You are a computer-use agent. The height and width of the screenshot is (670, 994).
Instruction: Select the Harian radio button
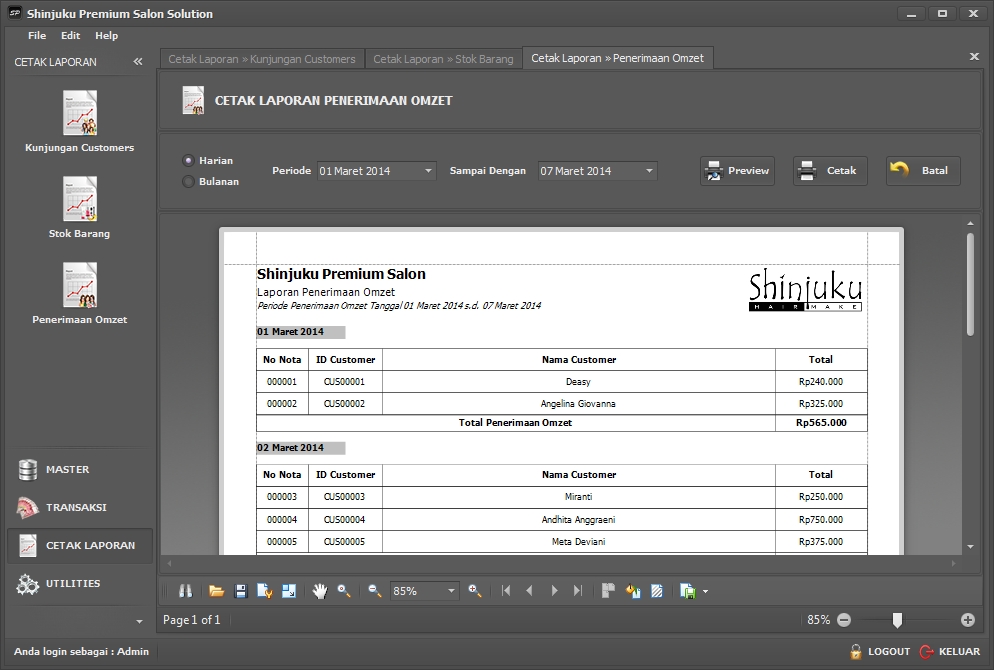pos(188,160)
